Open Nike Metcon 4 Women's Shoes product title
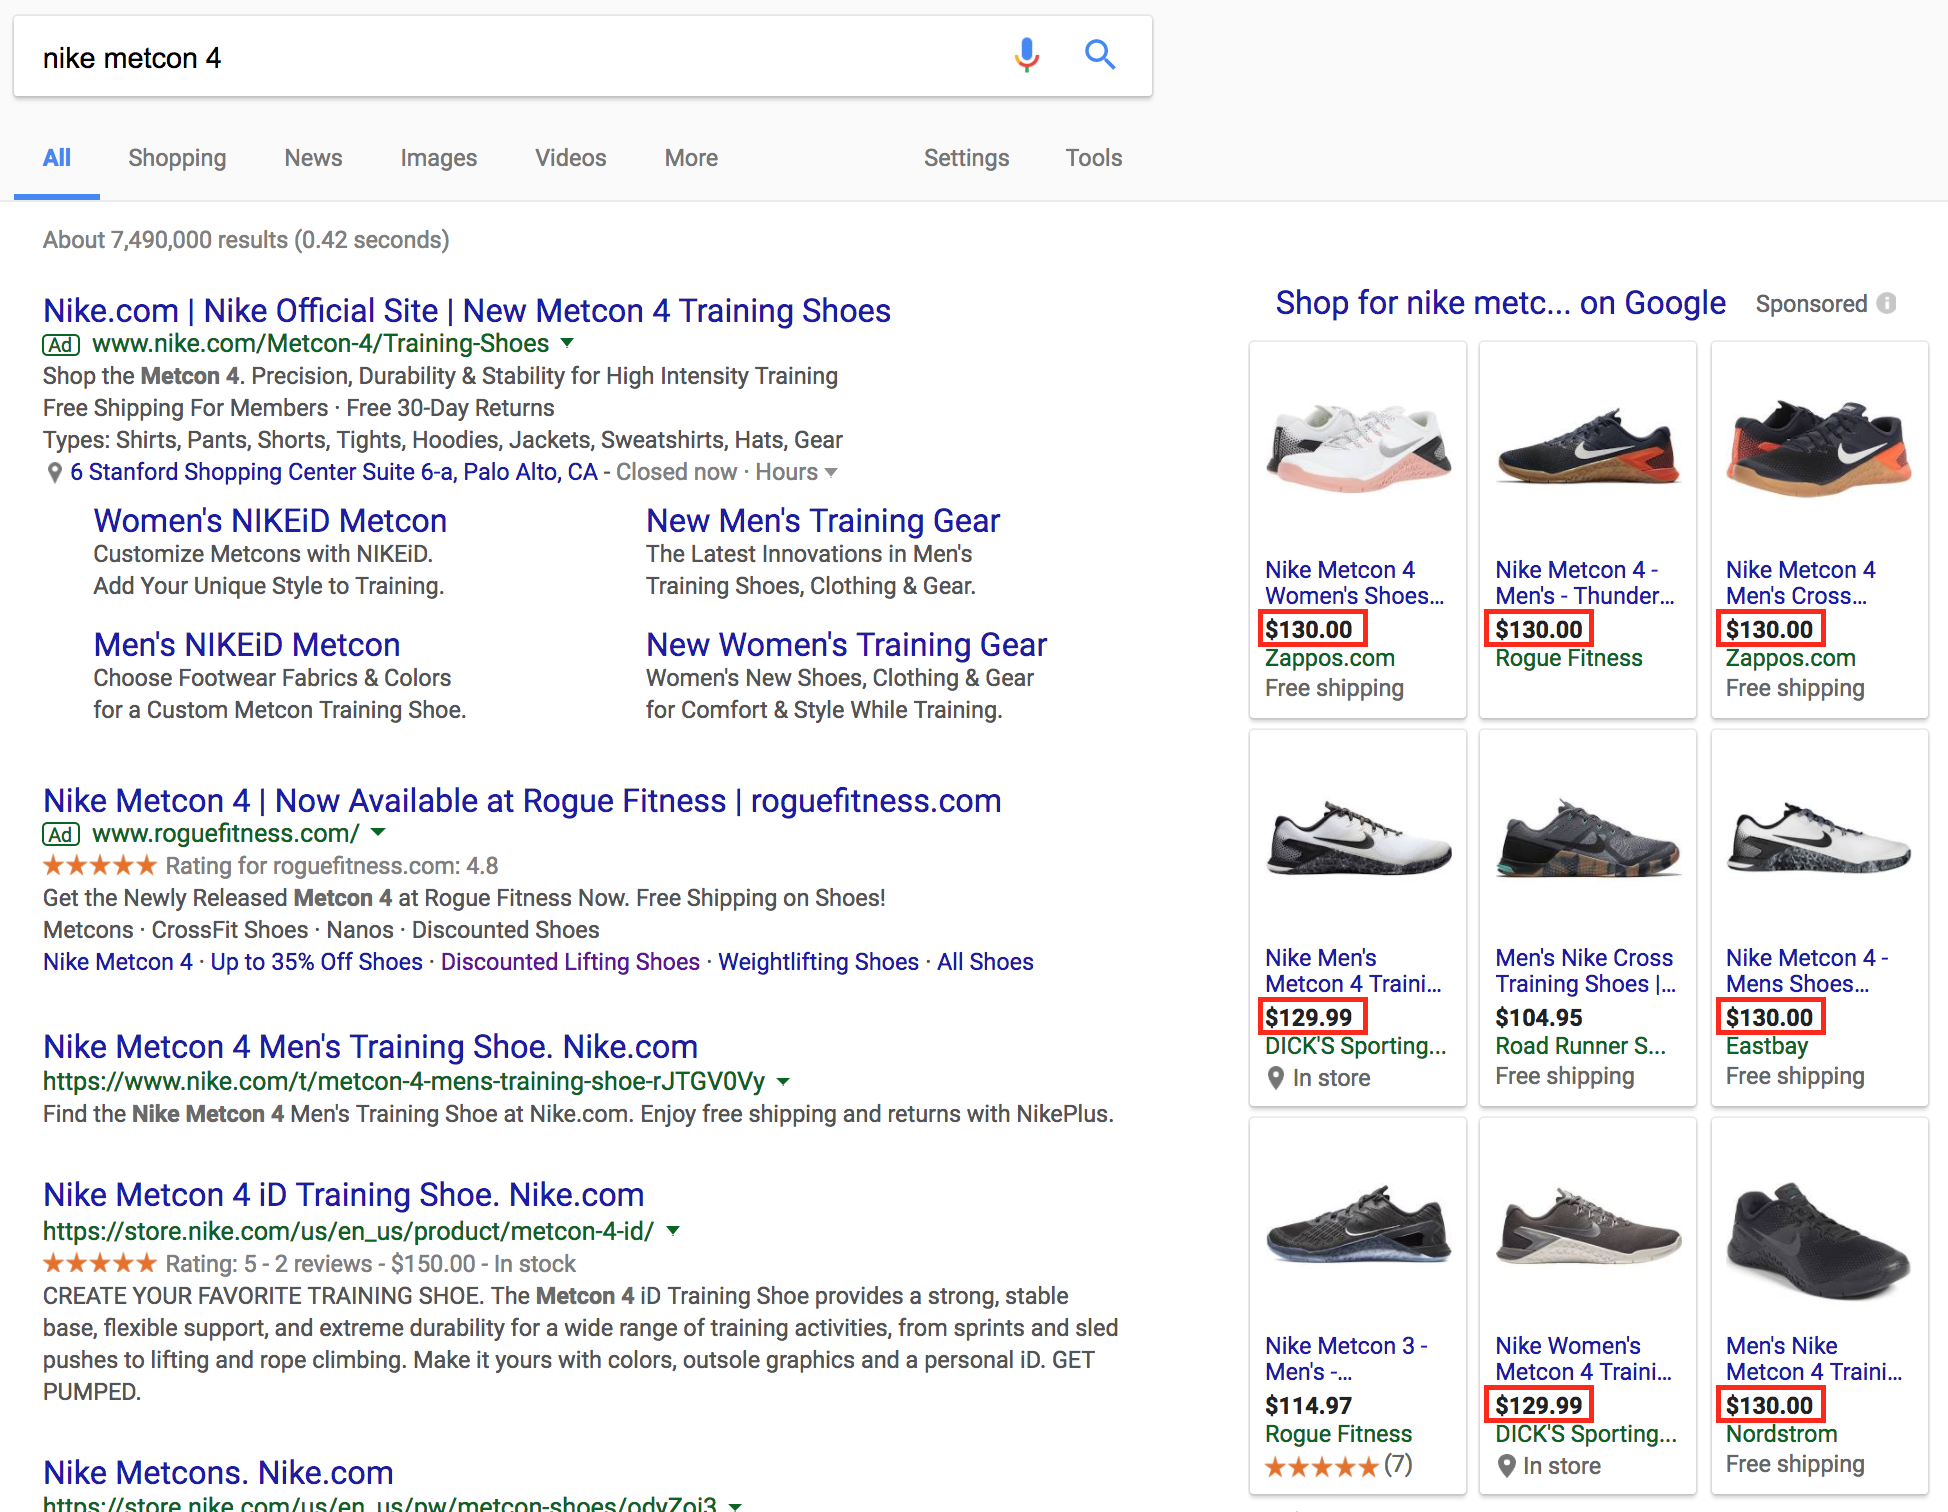This screenshot has height=1512, width=1948. tap(1354, 583)
